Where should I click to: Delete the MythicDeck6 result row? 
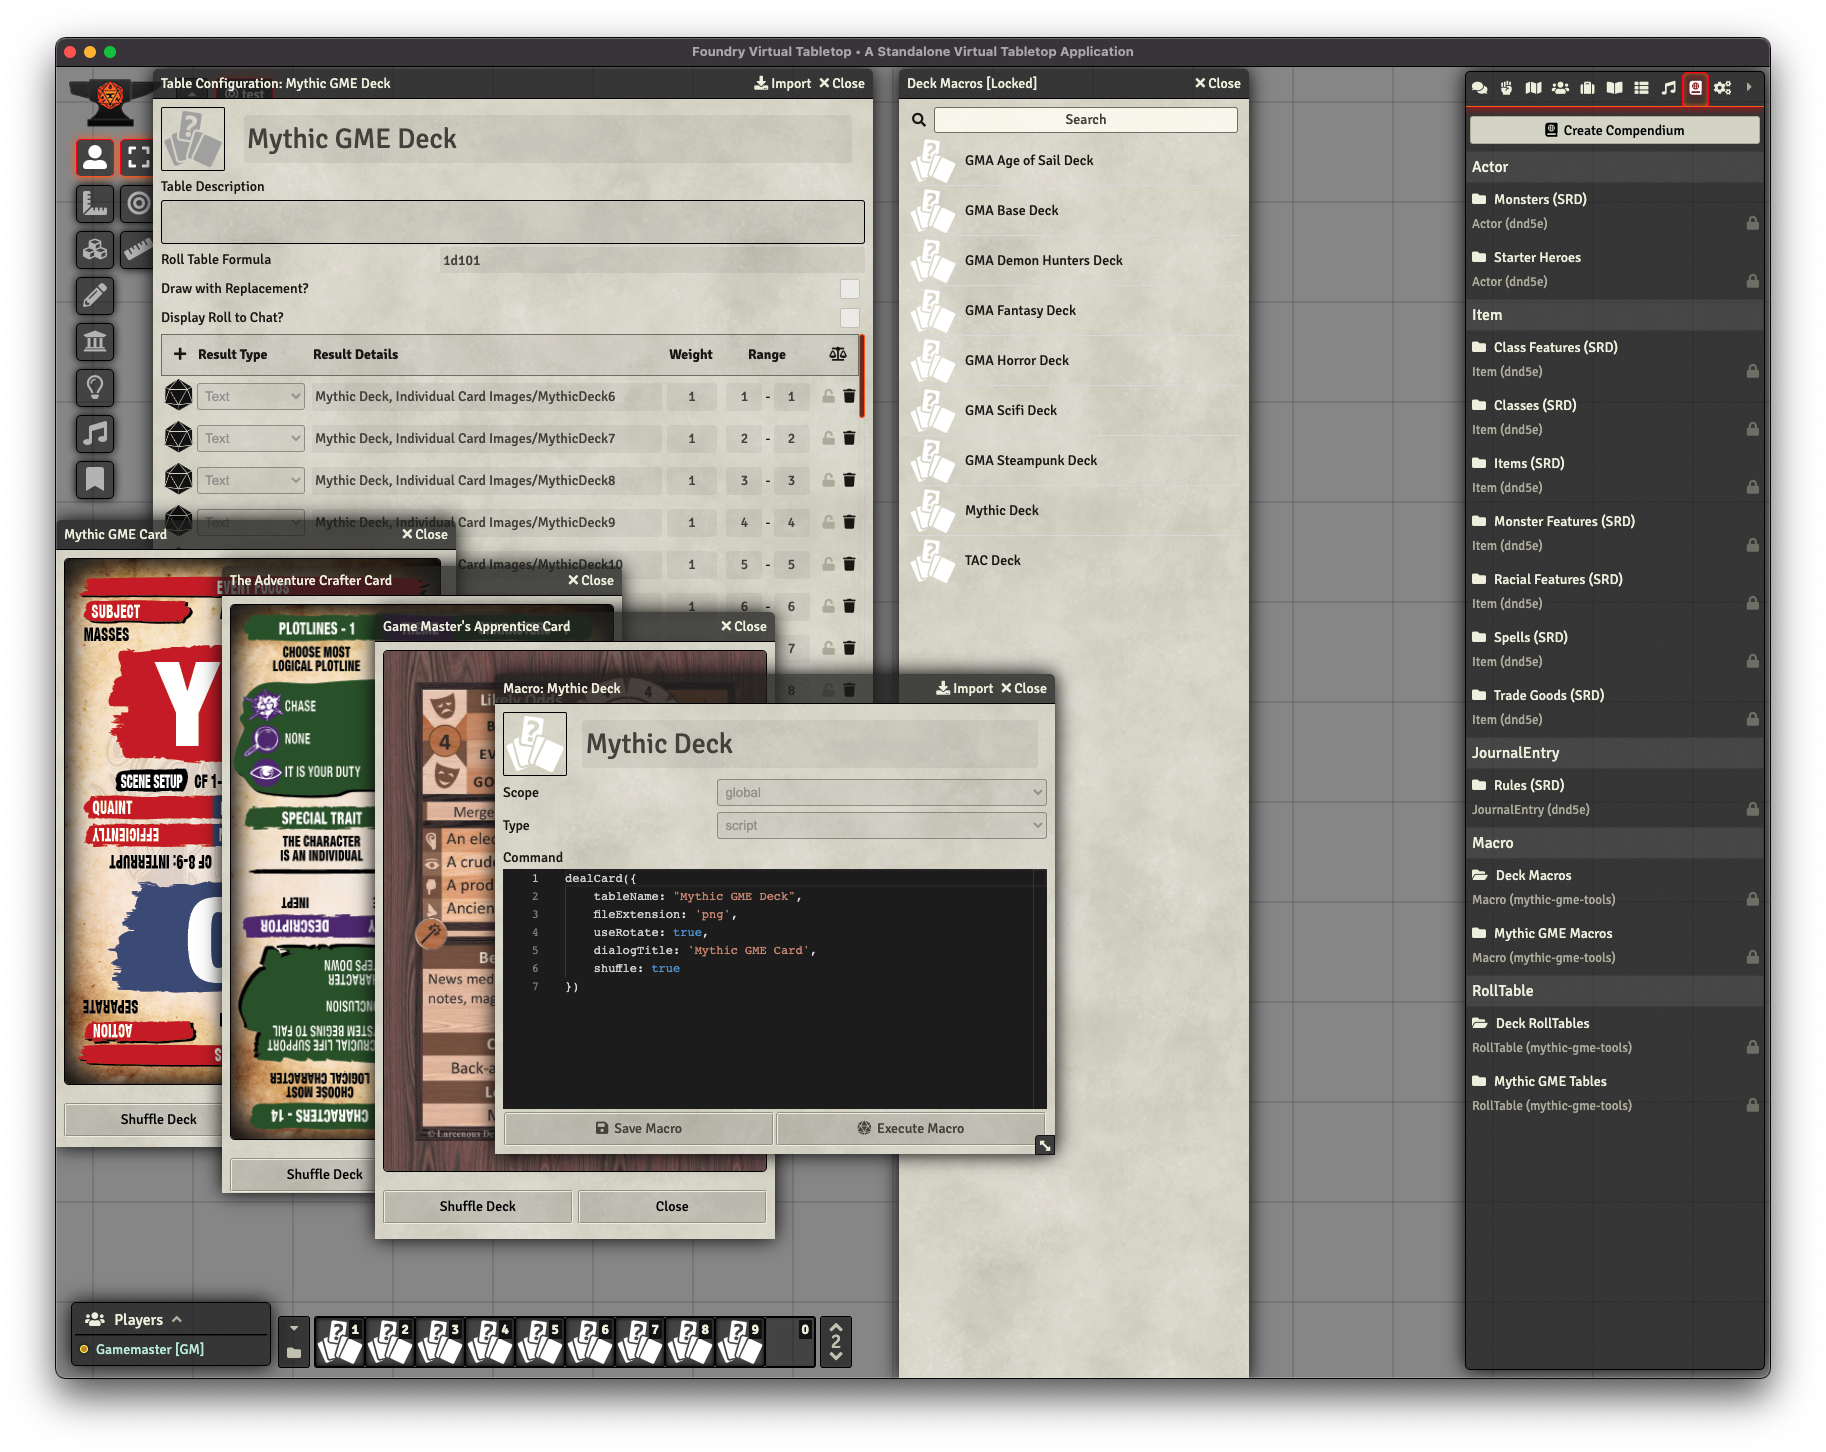(849, 397)
